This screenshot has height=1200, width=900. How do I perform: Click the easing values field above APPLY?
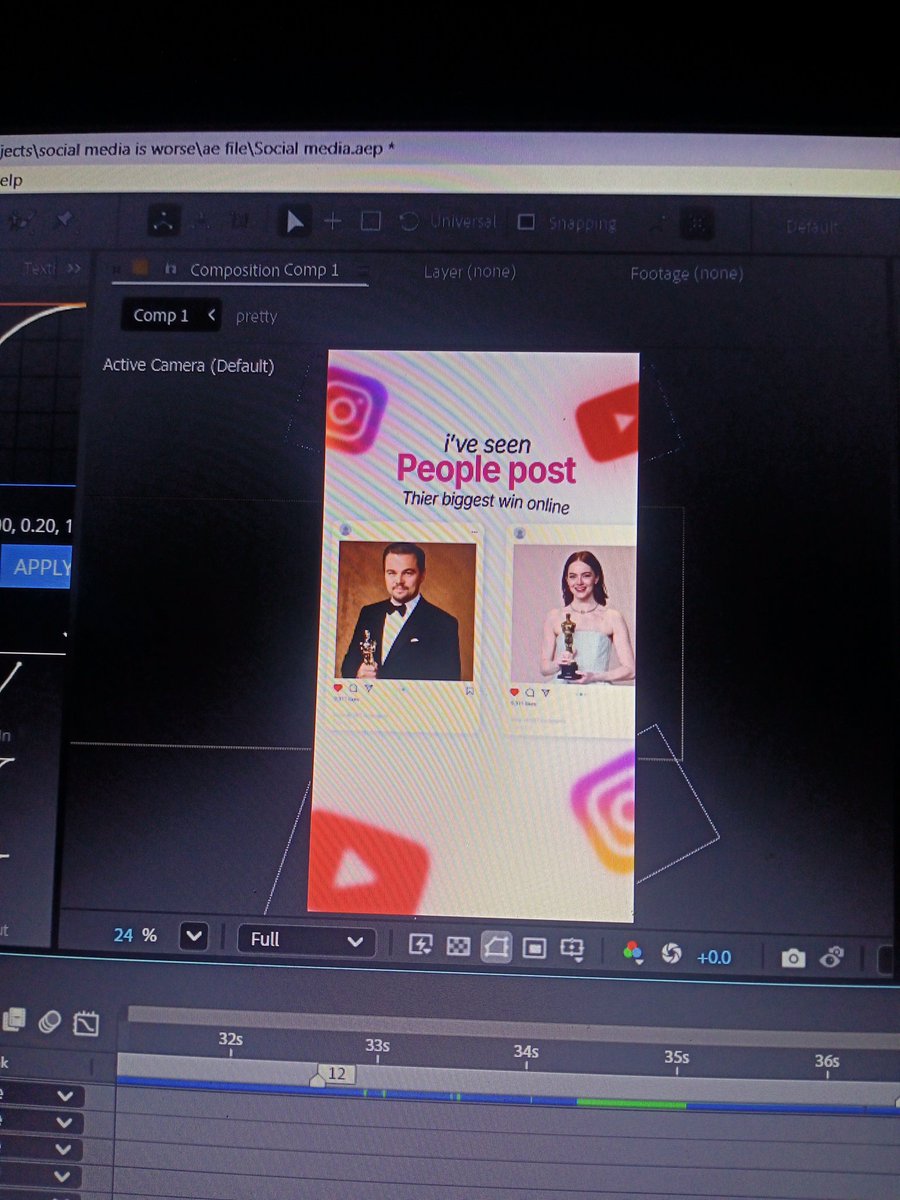34,525
